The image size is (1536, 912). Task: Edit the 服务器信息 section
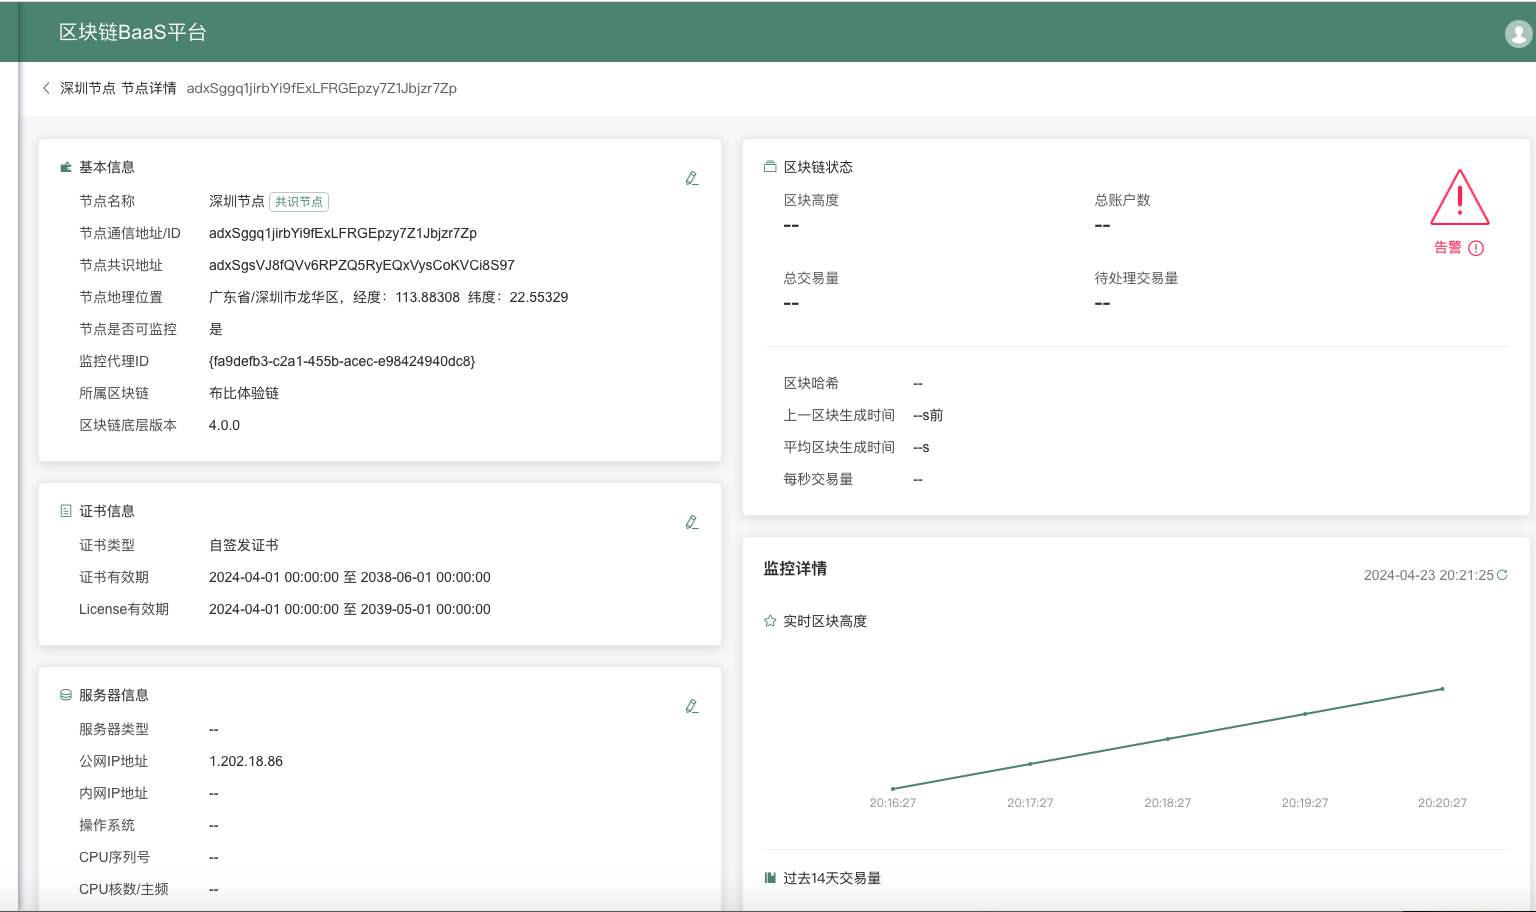click(692, 706)
